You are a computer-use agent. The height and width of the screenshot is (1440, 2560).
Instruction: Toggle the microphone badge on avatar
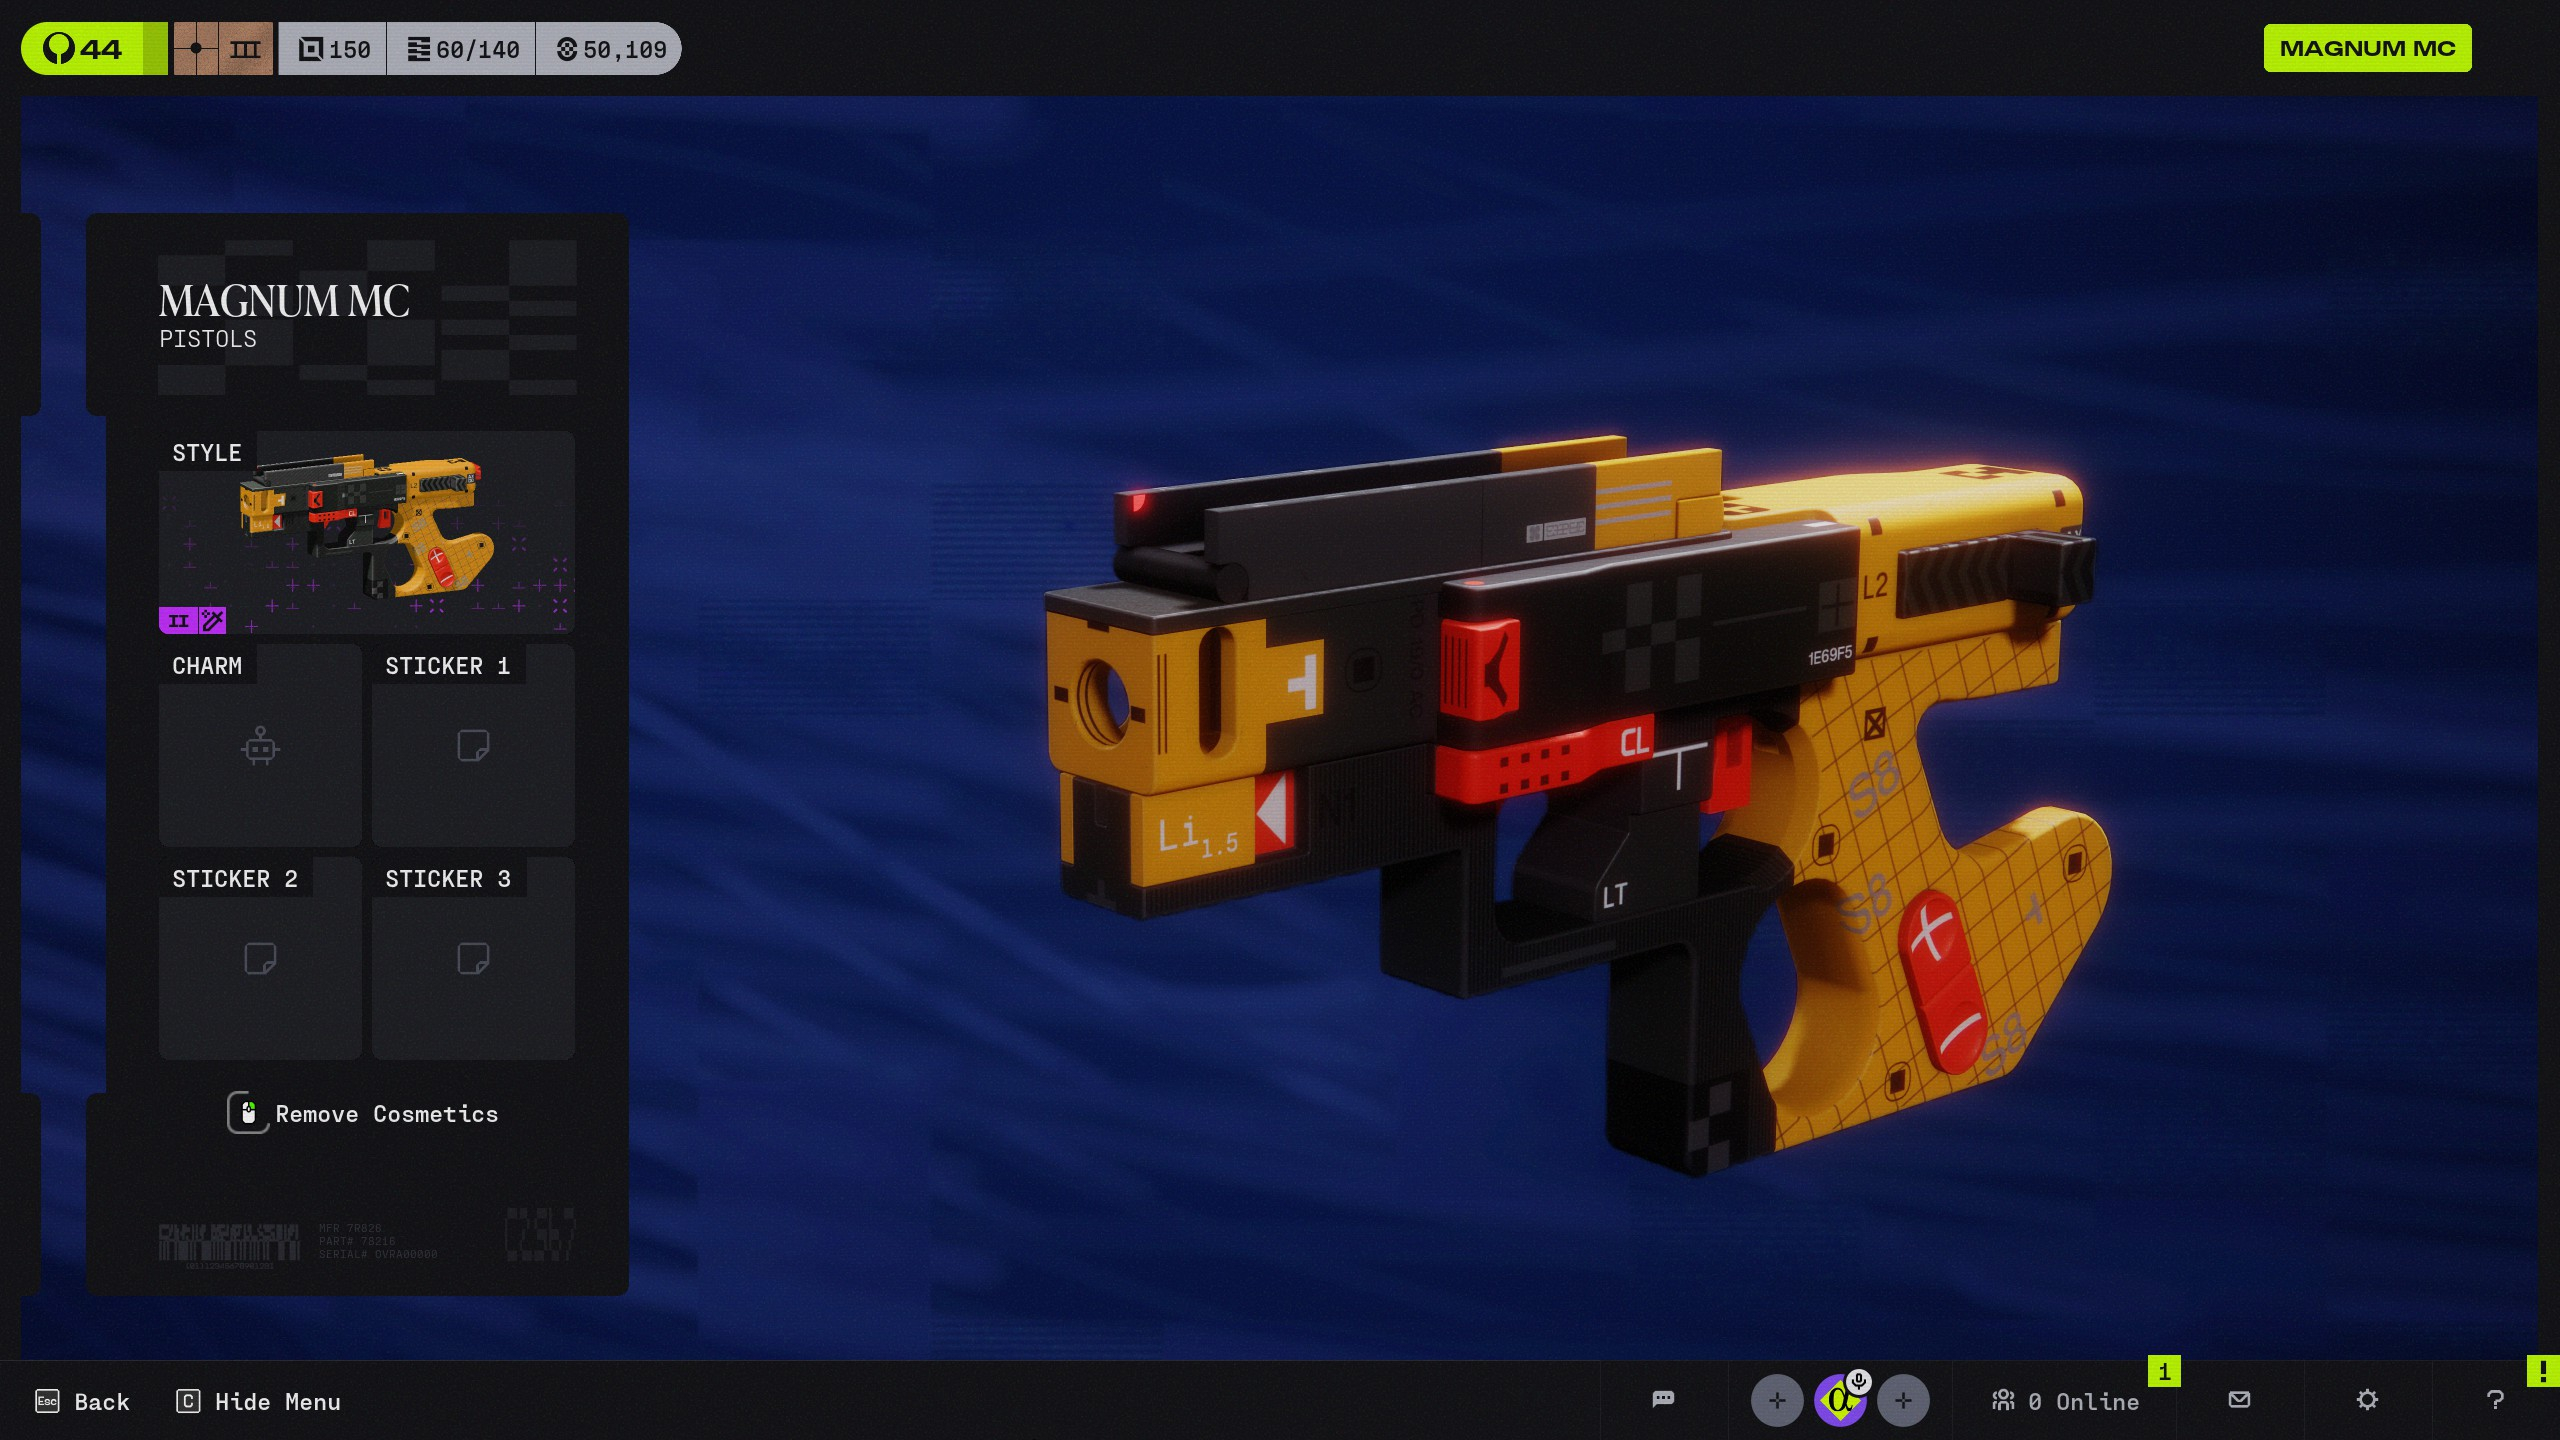pyautogui.click(x=1859, y=1382)
